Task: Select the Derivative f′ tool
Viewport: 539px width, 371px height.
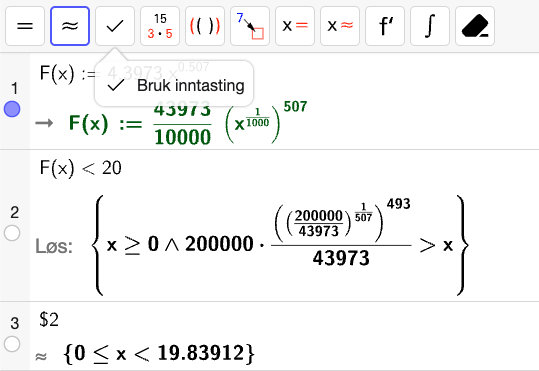Action: pos(385,26)
